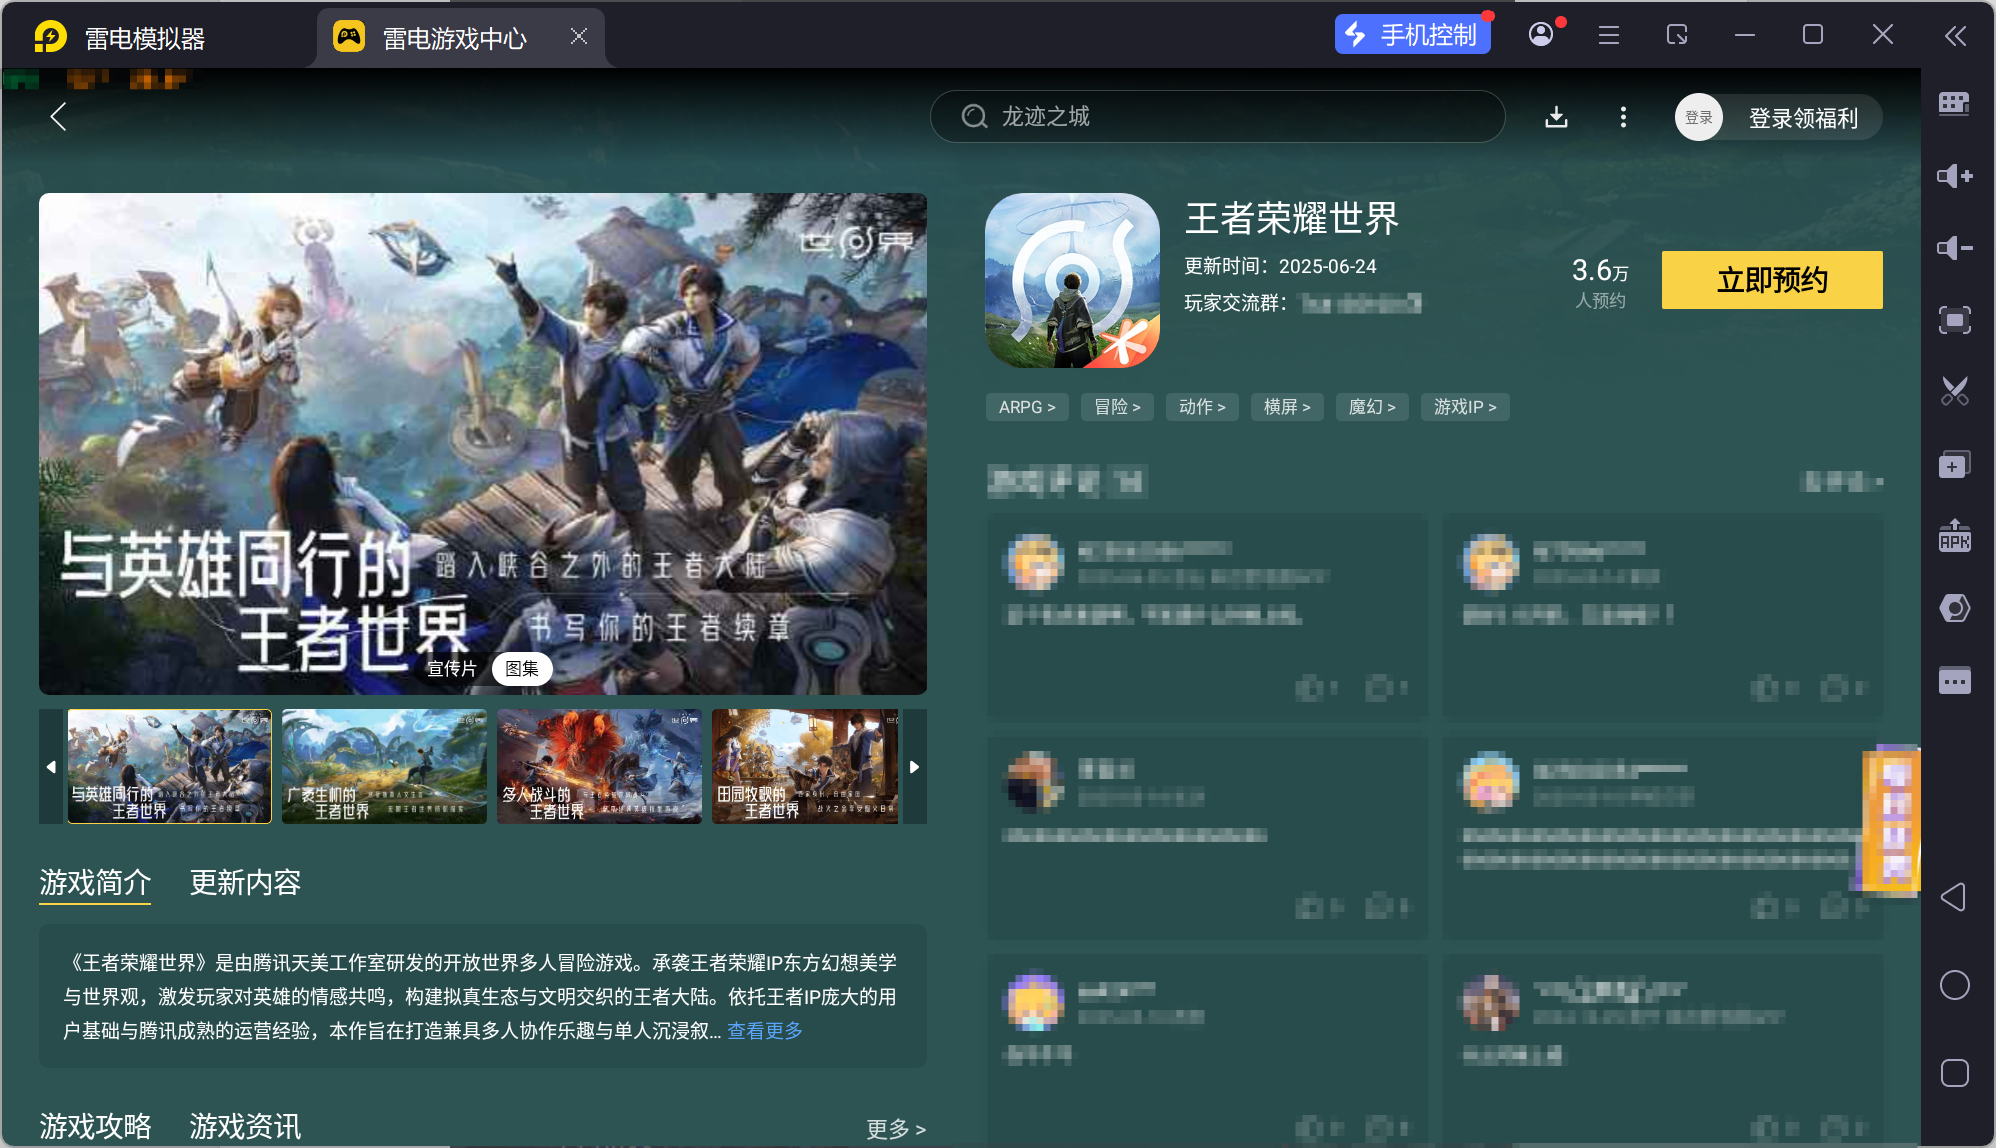Click the install APK sidebar icon
Image resolution: width=1996 pixels, height=1148 pixels.
[x=1954, y=536]
